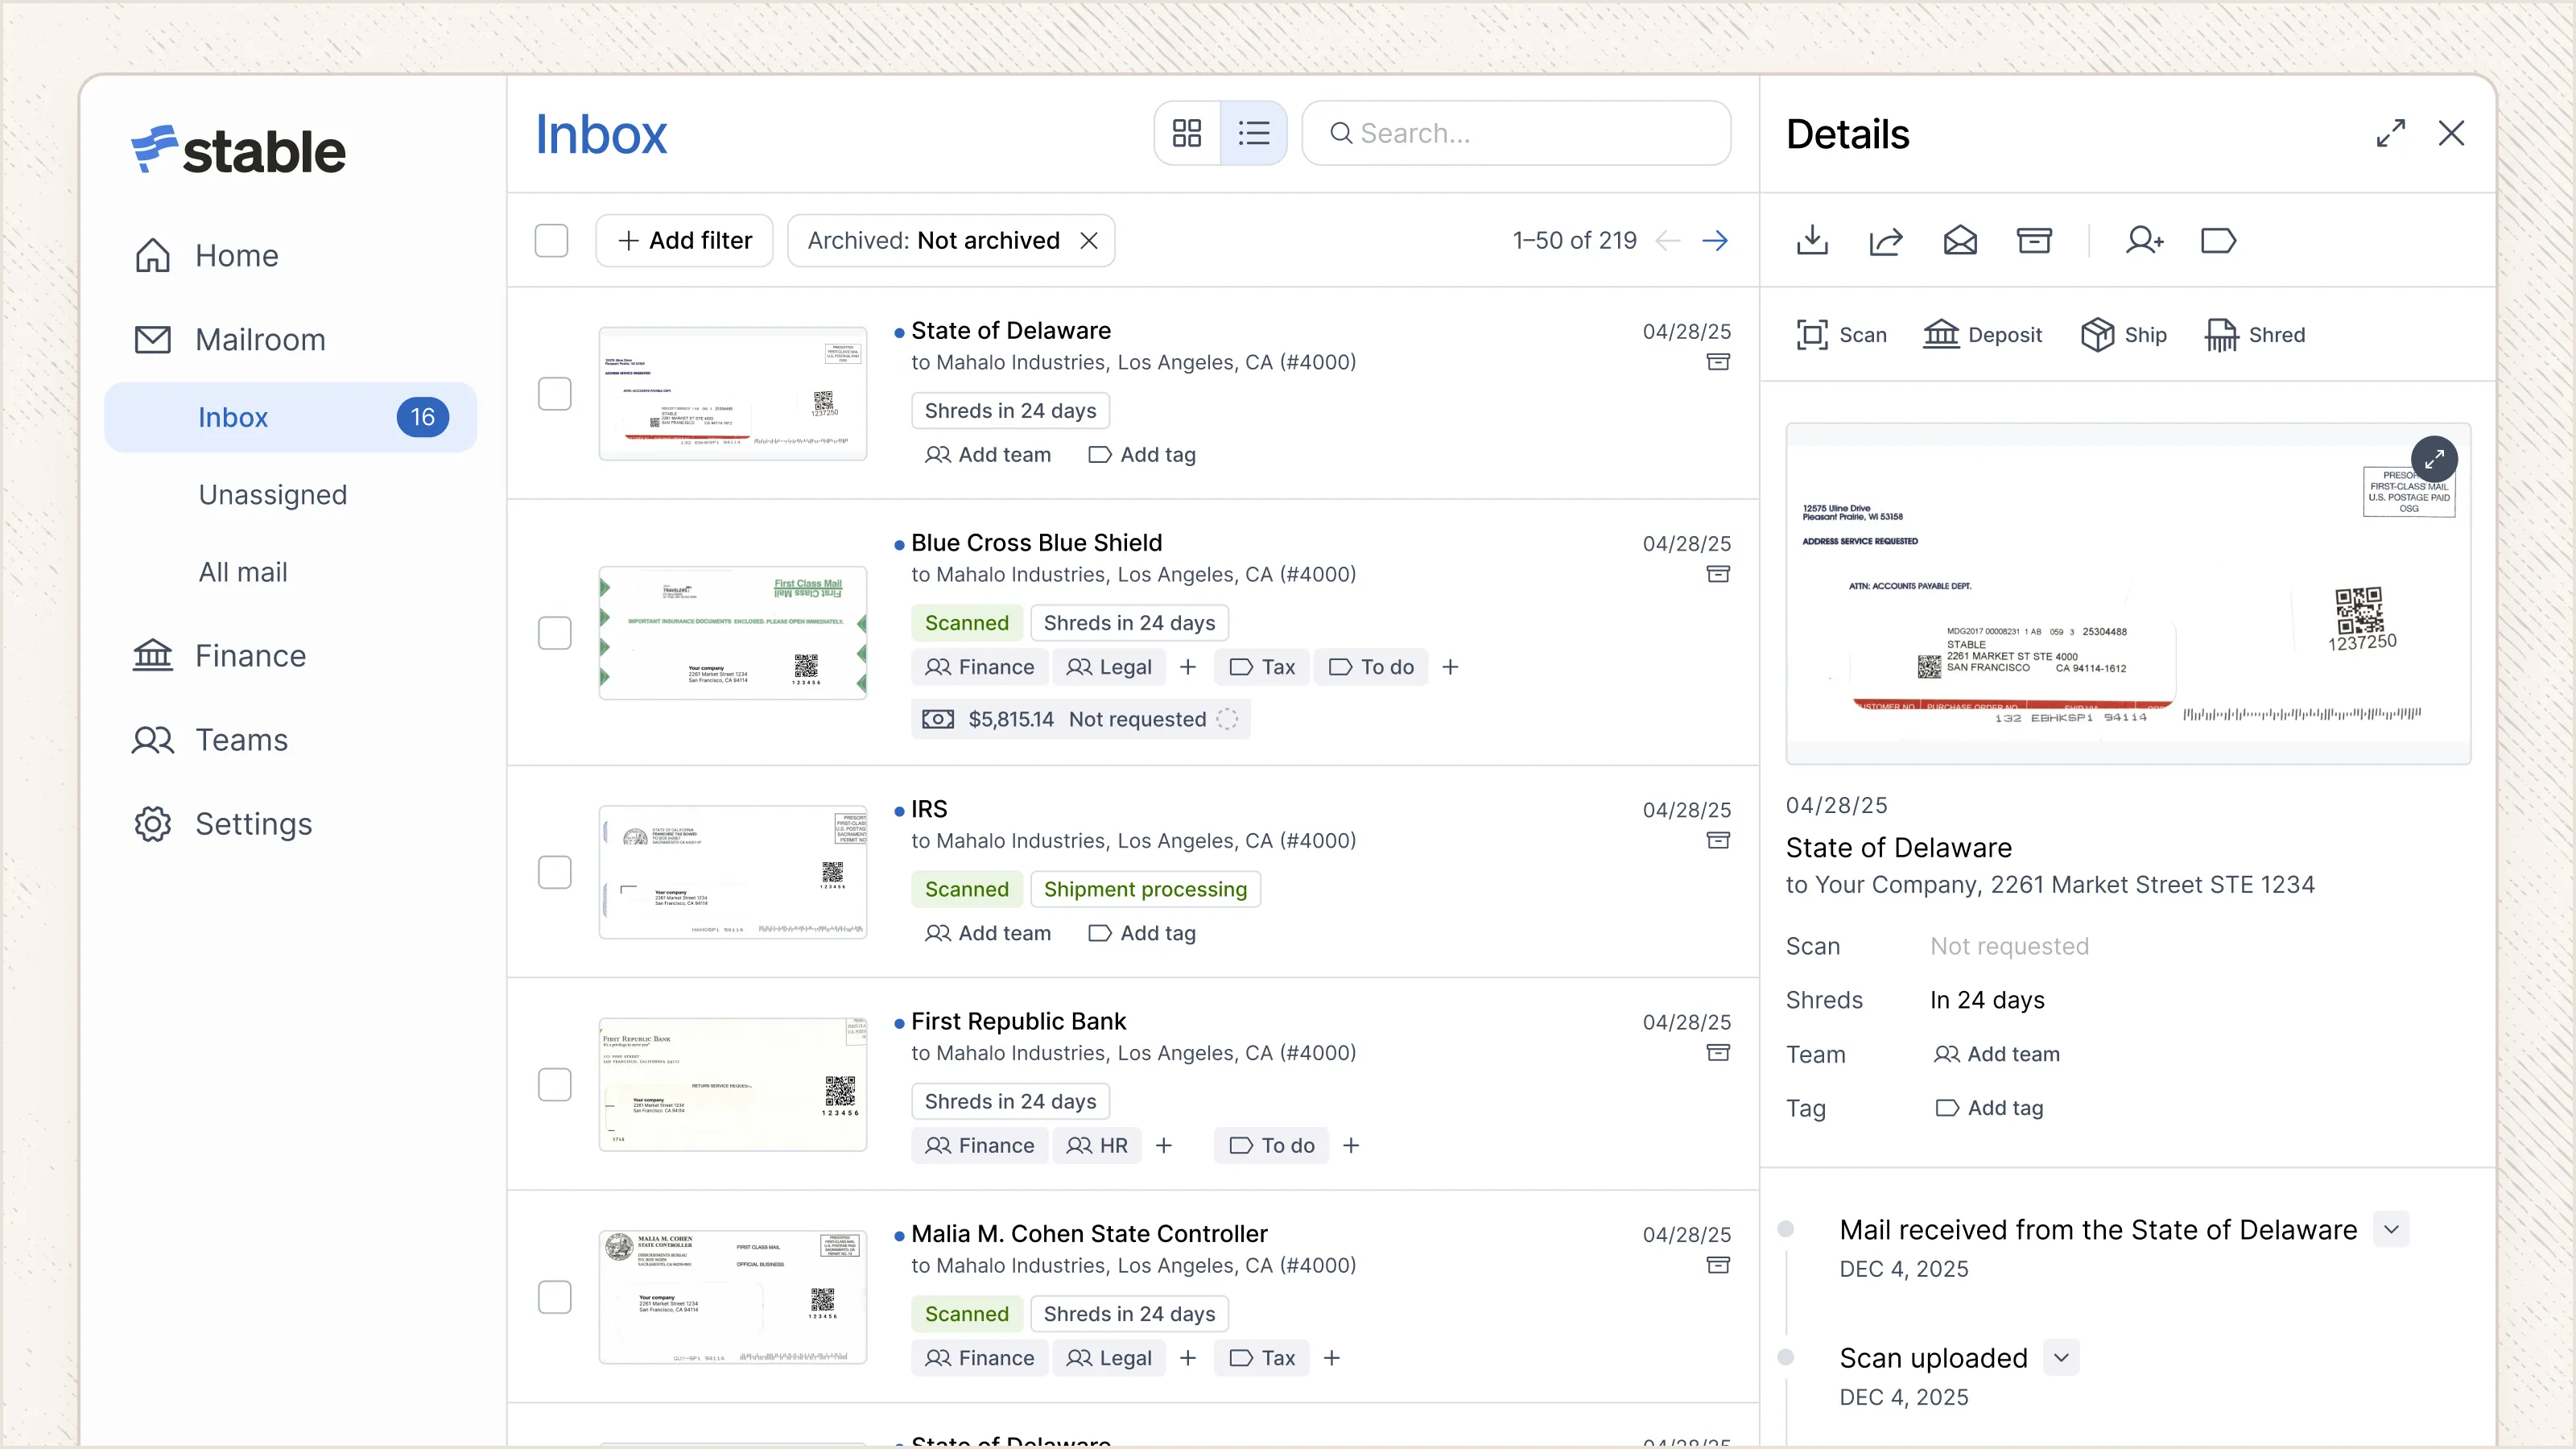2576x1449 pixels.
Task: Tick the First Republic Bank mail checkbox
Action: 554,1085
